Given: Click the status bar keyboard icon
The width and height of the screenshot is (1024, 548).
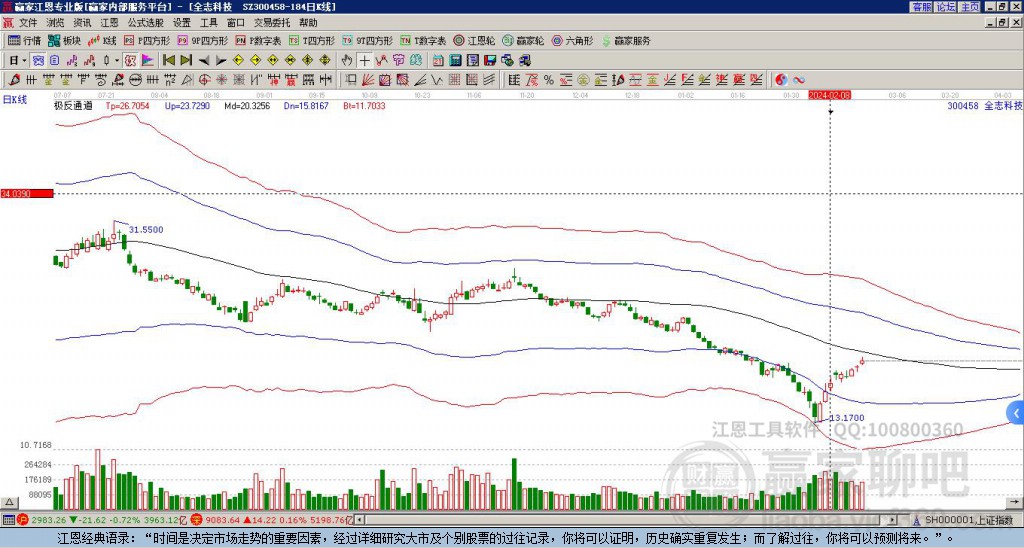Looking at the screenshot, I should [8, 520].
